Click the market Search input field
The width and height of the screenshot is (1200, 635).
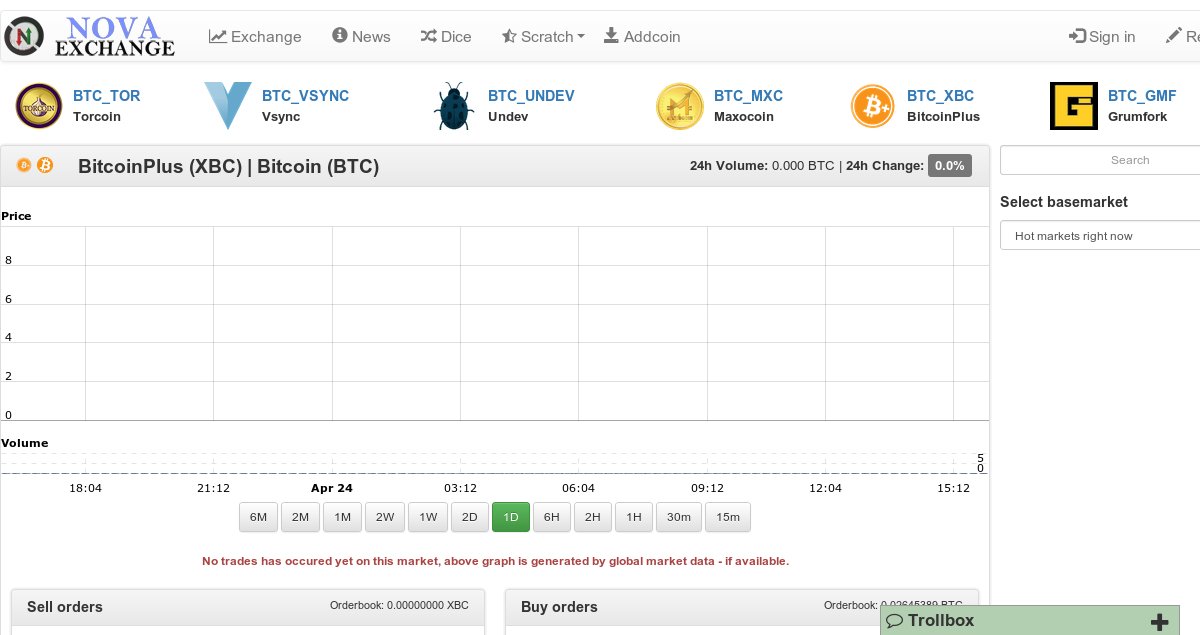click(1100, 160)
